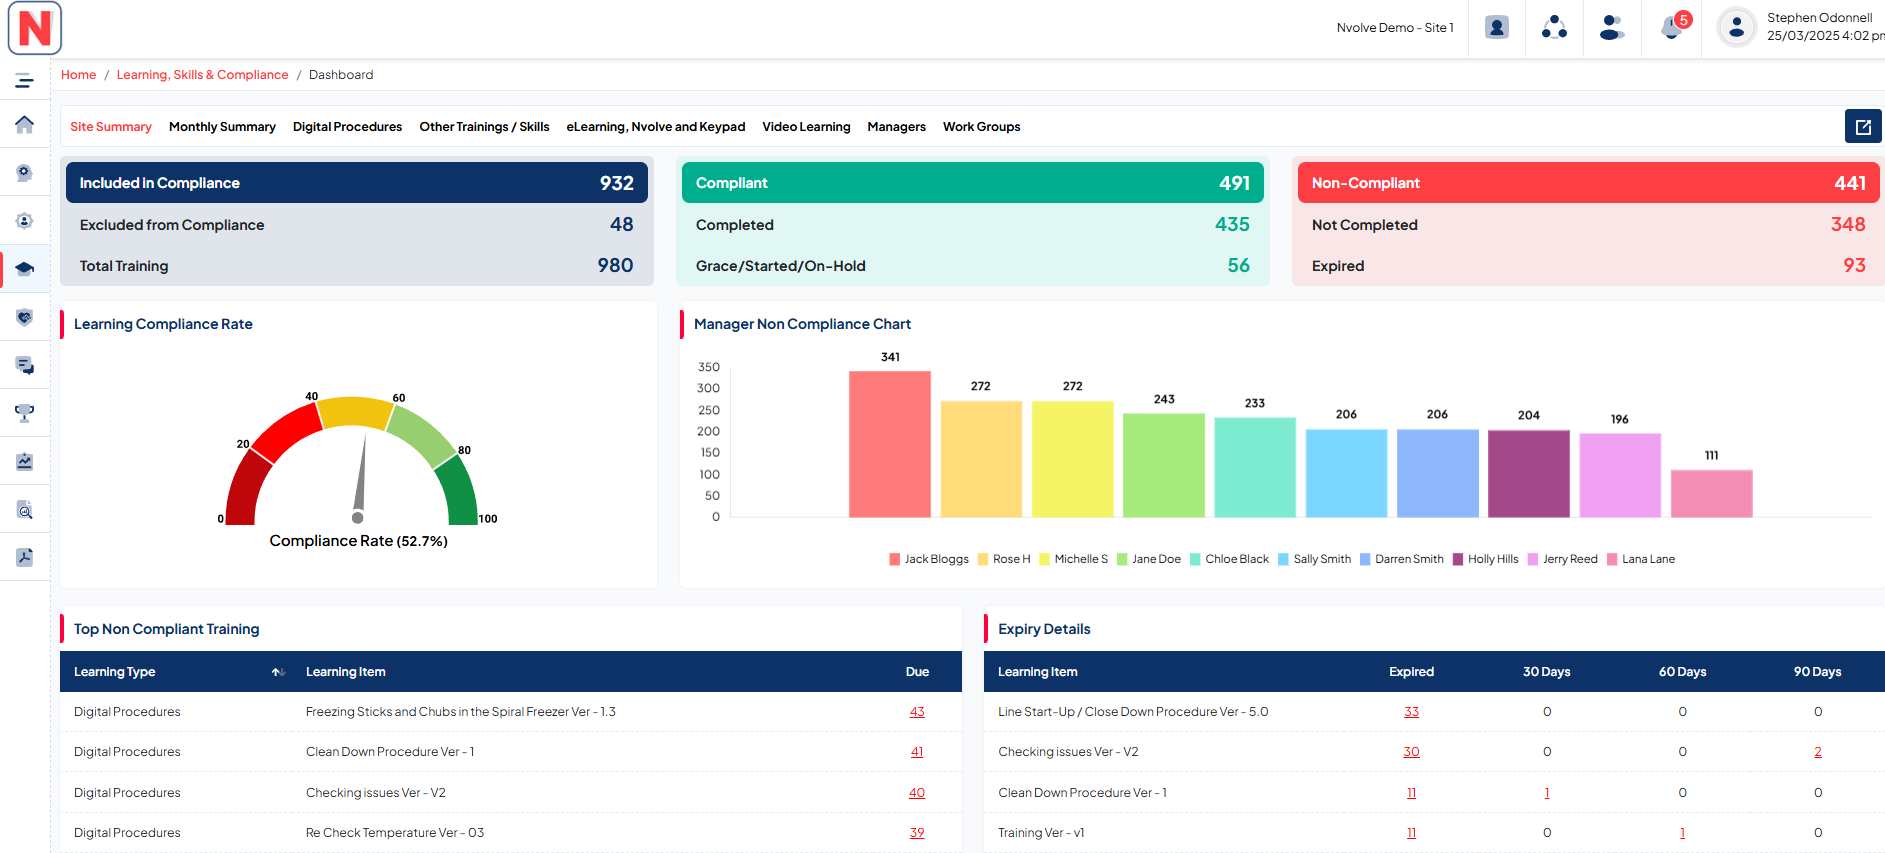Screen dimensions: 1885x853
Task: Click the Non-Compliant 441 card header
Action: (x=1589, y=183)
